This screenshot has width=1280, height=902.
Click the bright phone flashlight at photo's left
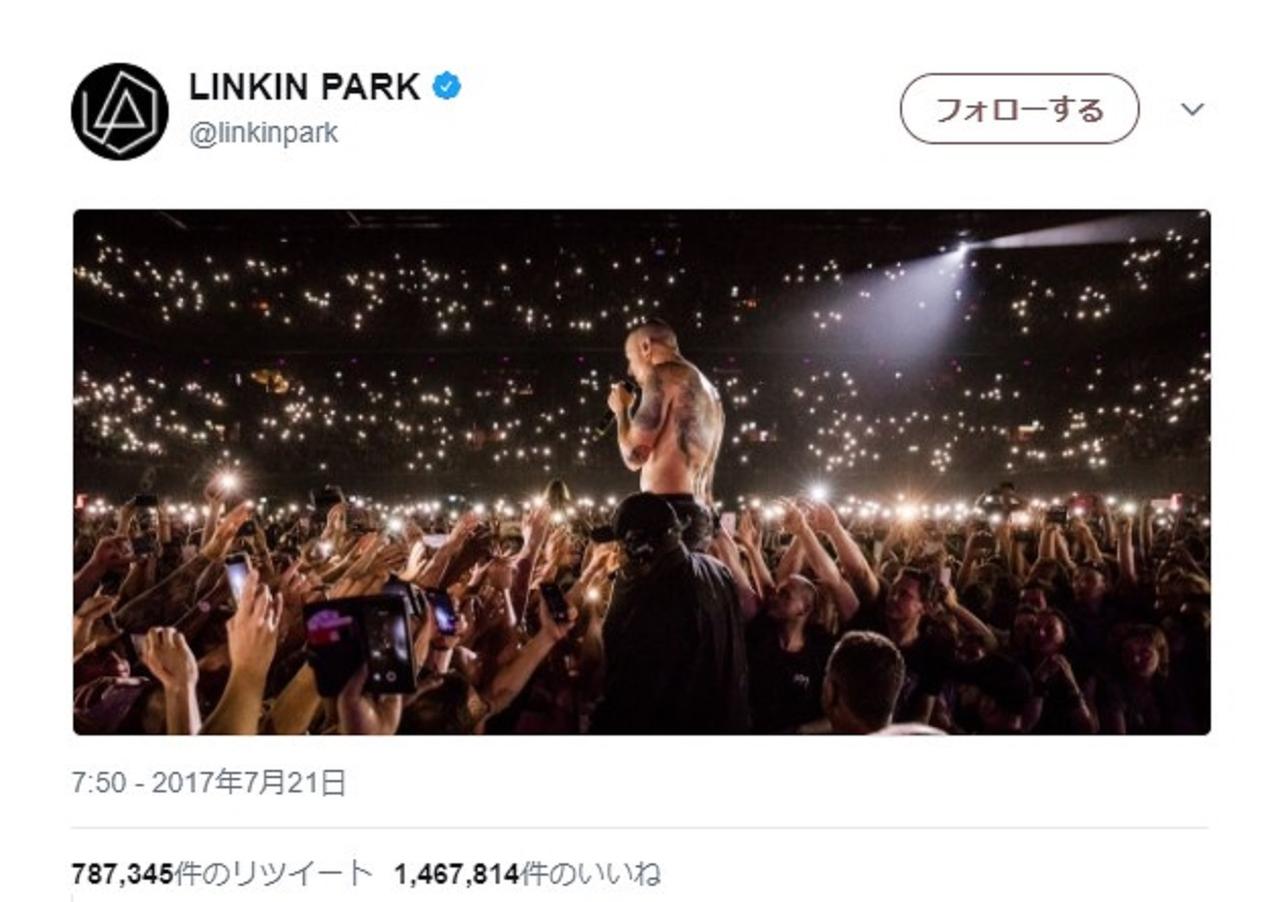(x=228, y=482)
